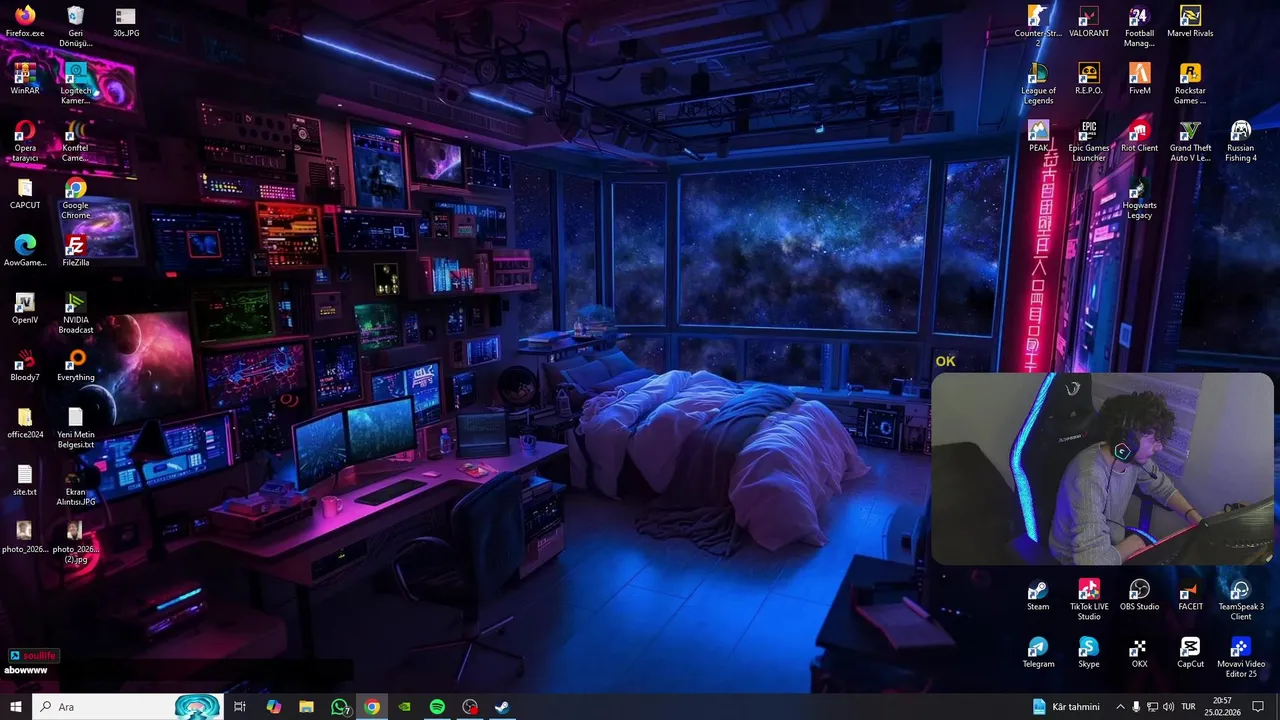Open the Bloody7 desktop shortcut
Viewport: 1280px width, 720px height.
pos(25,366)
